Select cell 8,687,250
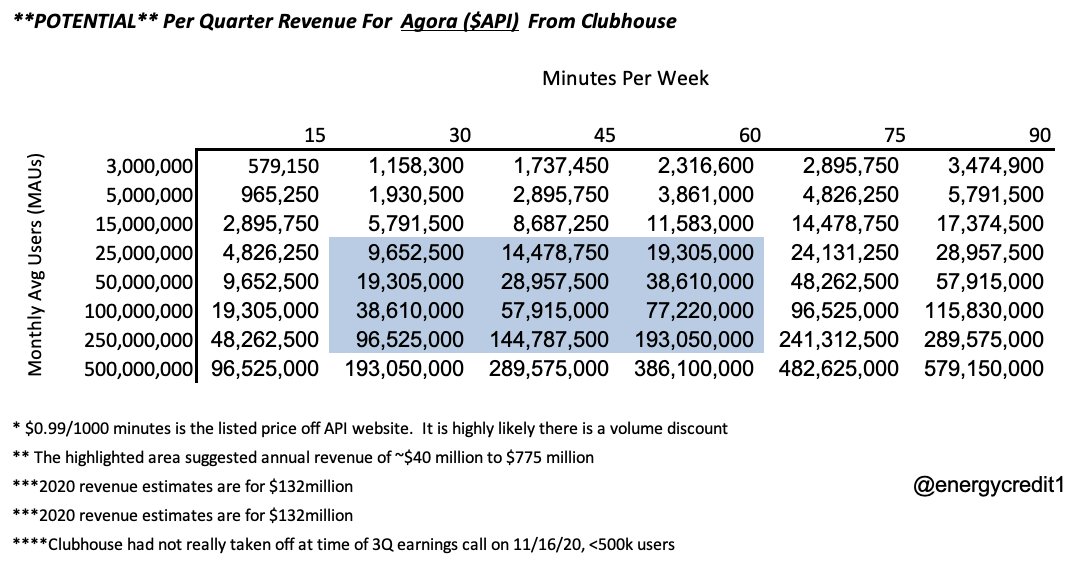 (561, 224)
